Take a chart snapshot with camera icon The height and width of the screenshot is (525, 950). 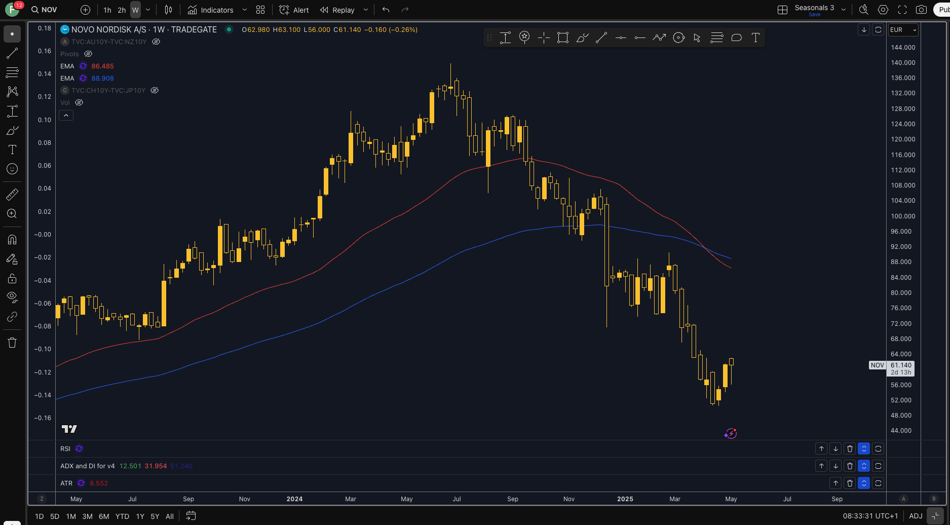(922, 10)
